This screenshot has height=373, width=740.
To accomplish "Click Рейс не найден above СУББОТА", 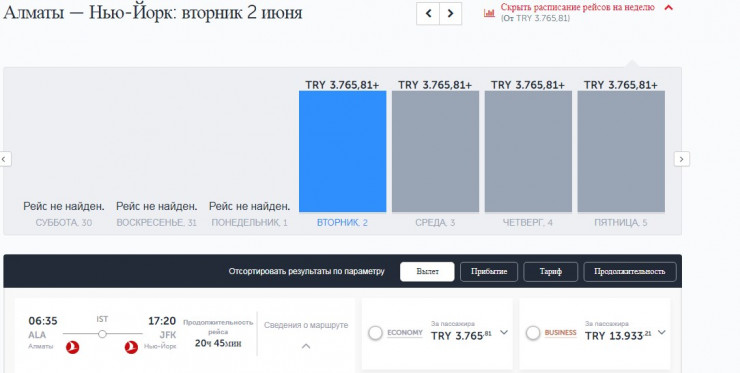I will point(64,206).
